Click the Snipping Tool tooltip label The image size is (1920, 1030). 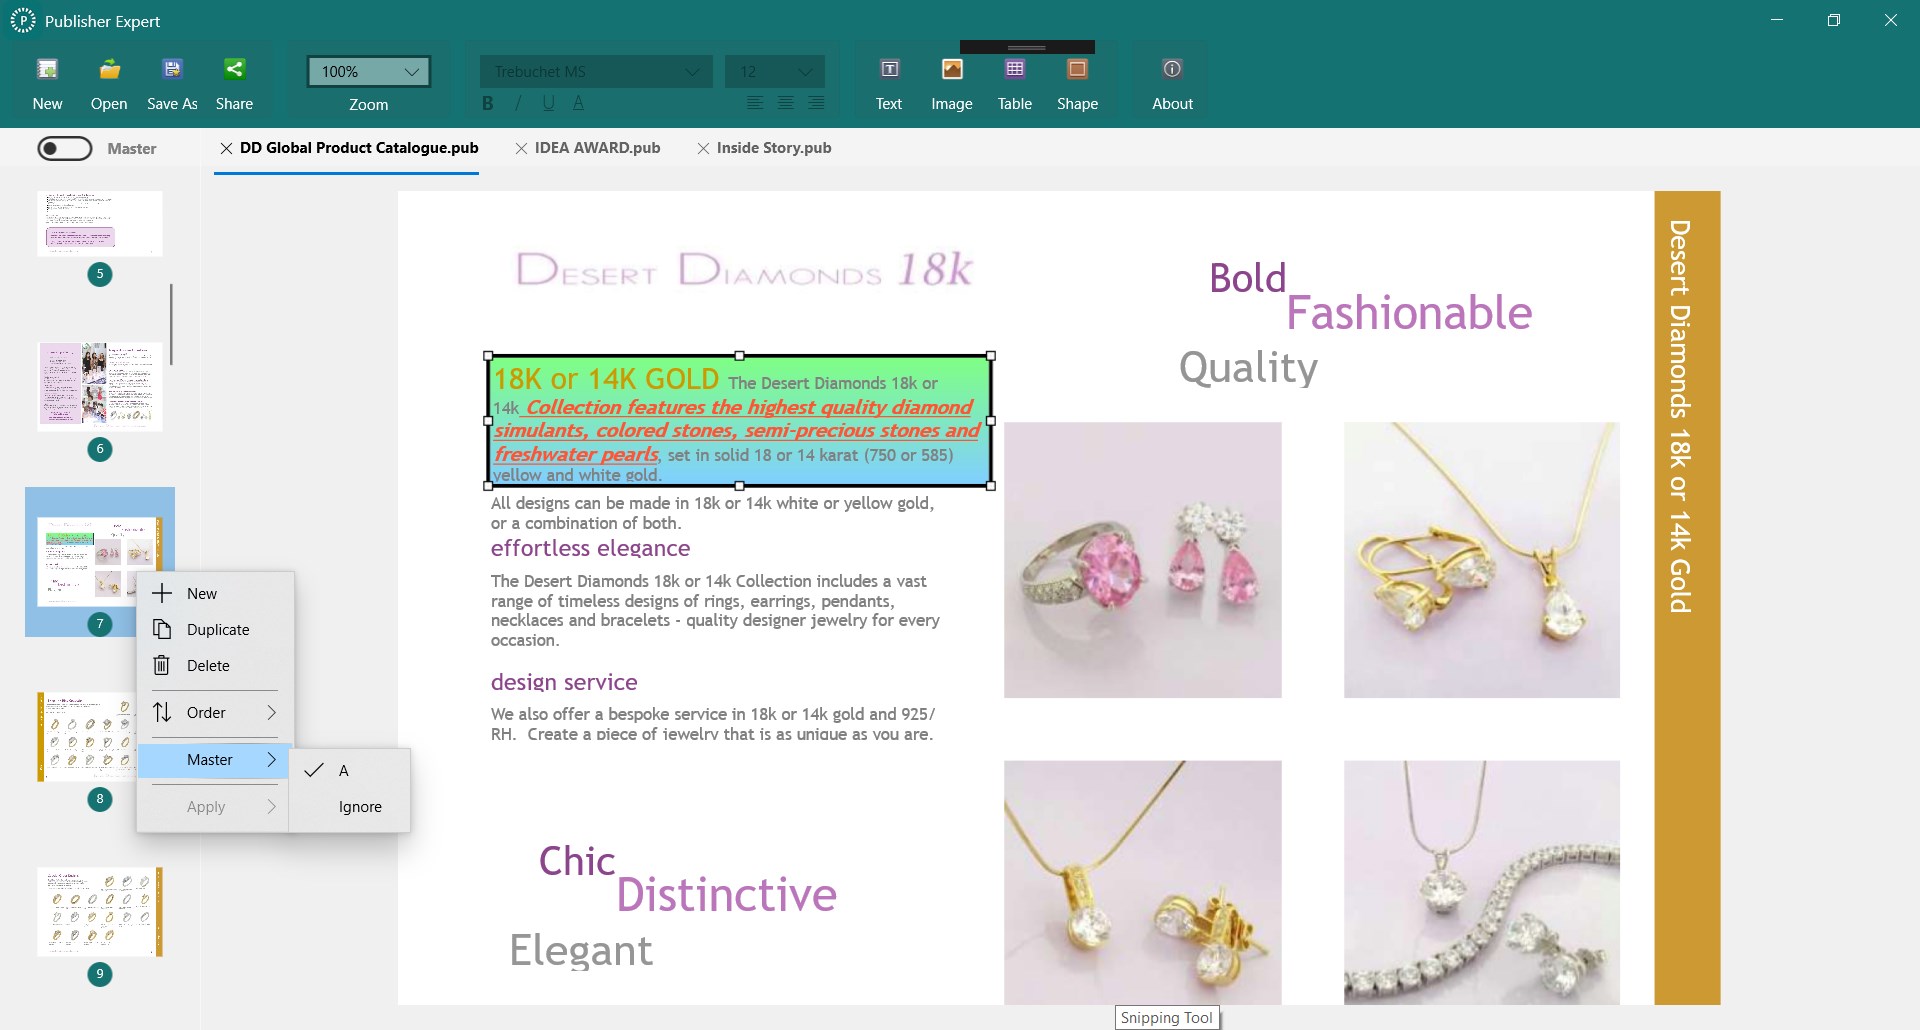pyautogui.click(x=1167, y=1018)
